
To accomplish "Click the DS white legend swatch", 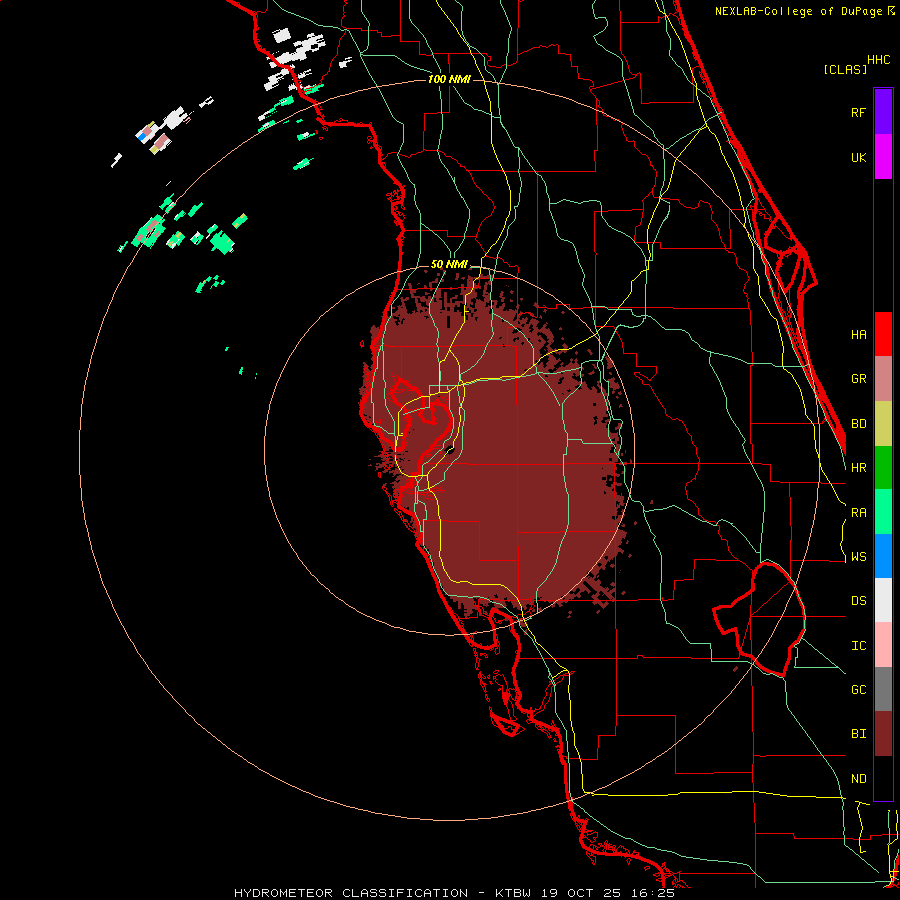I will point(883,600).
